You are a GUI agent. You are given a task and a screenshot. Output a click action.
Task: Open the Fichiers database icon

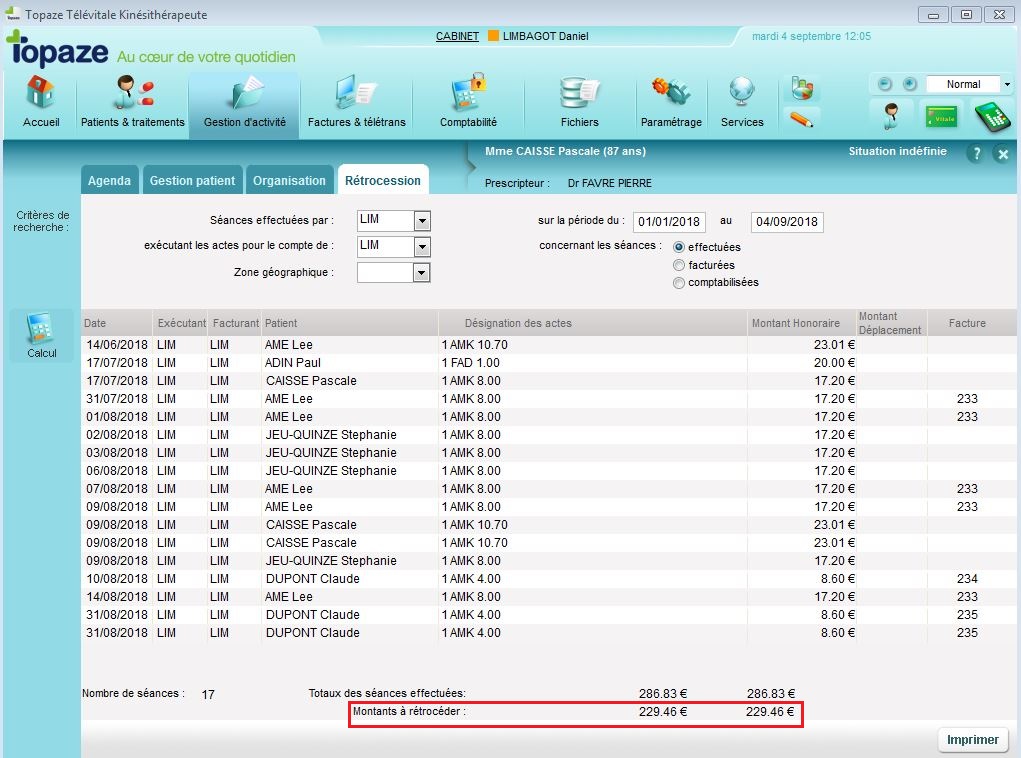tap(579, 101)
